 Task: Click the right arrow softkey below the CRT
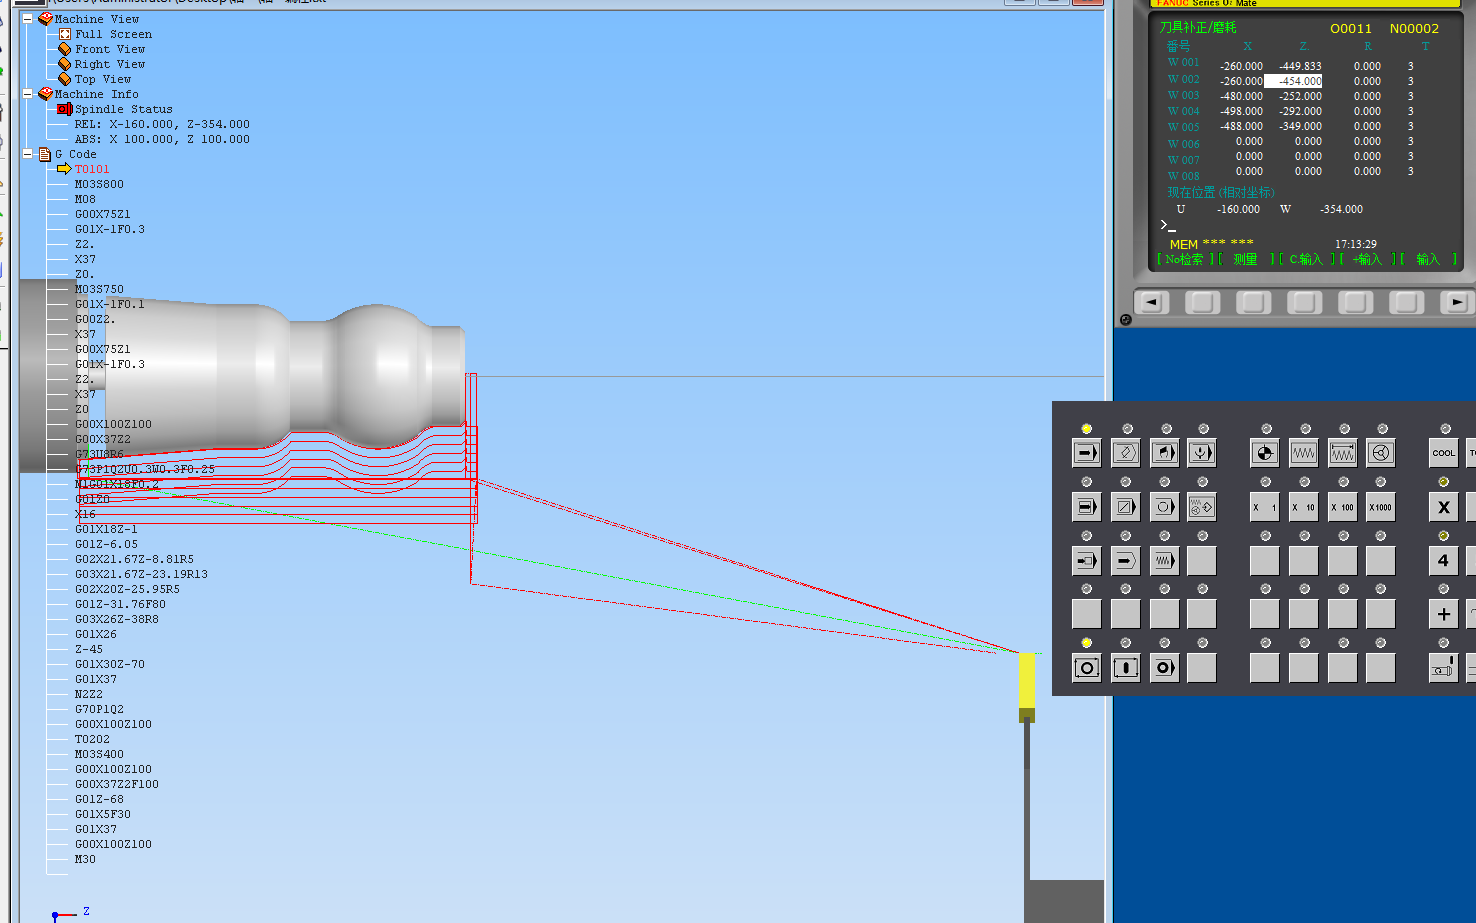pos(1457,302)
